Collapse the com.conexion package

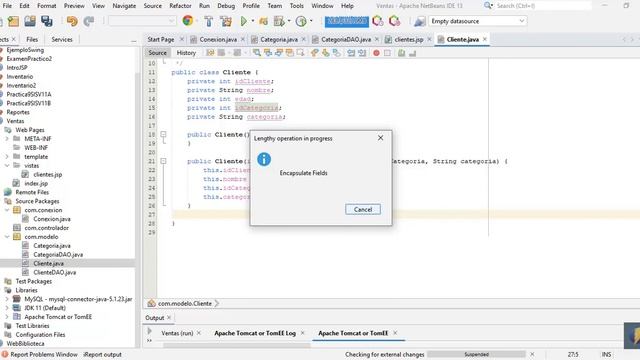[x=7, y=210]
